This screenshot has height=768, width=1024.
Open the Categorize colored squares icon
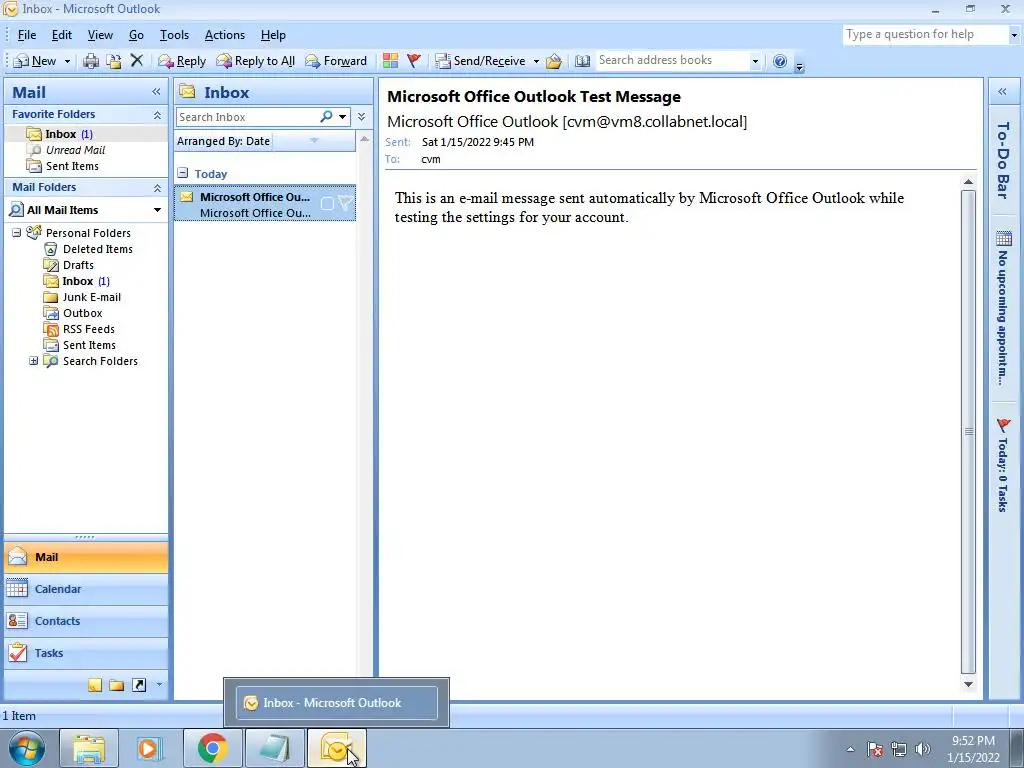391,61
